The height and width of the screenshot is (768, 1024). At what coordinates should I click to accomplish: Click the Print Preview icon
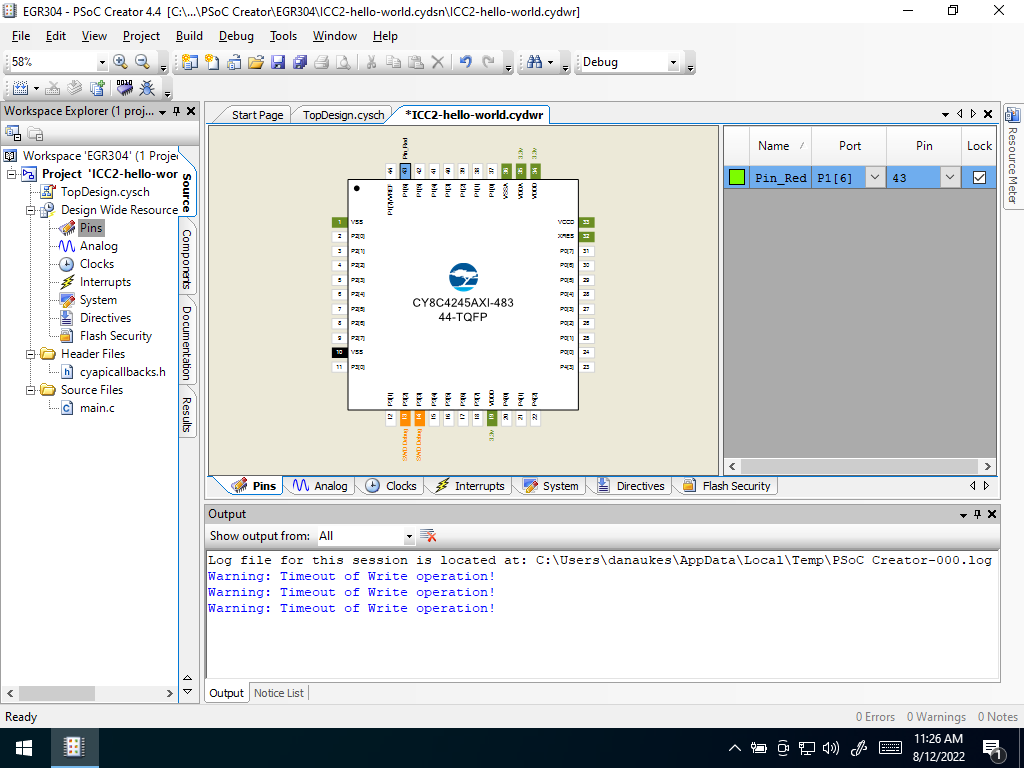click(x=343, y=62)
